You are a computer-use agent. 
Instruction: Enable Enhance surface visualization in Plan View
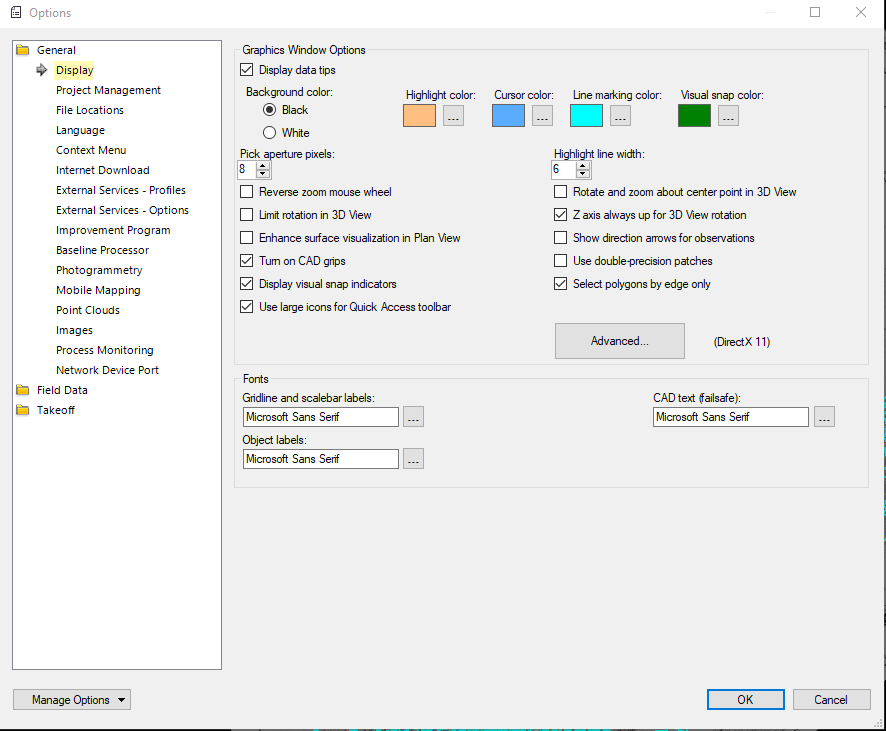246,238
